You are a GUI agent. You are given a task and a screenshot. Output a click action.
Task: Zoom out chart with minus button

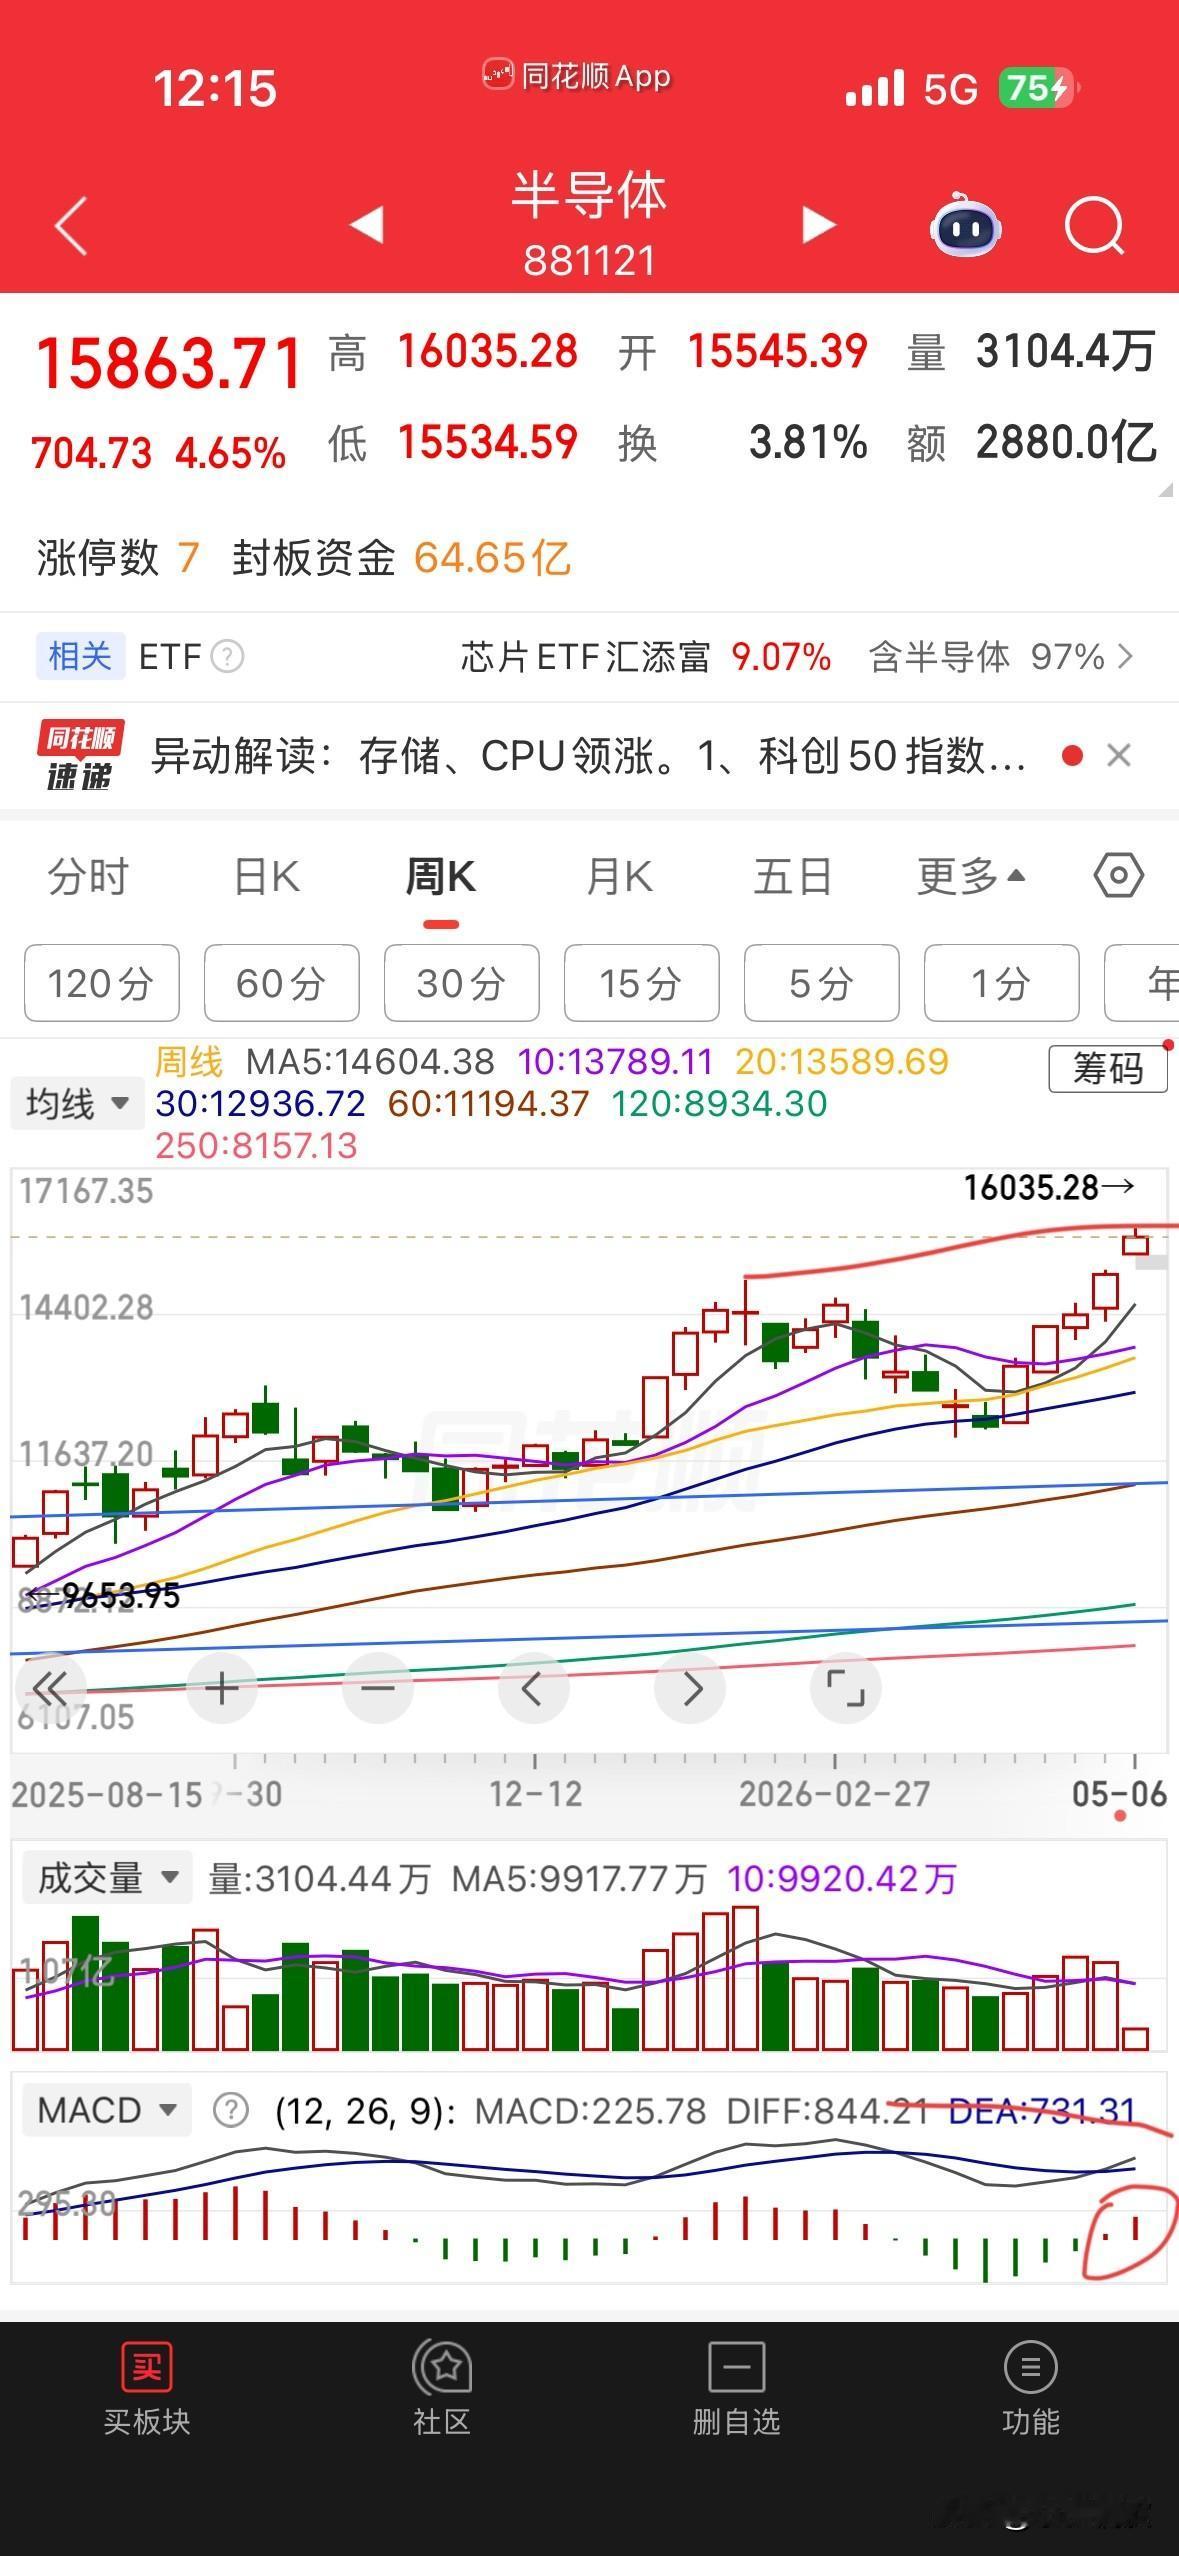tap(377, 1689)
